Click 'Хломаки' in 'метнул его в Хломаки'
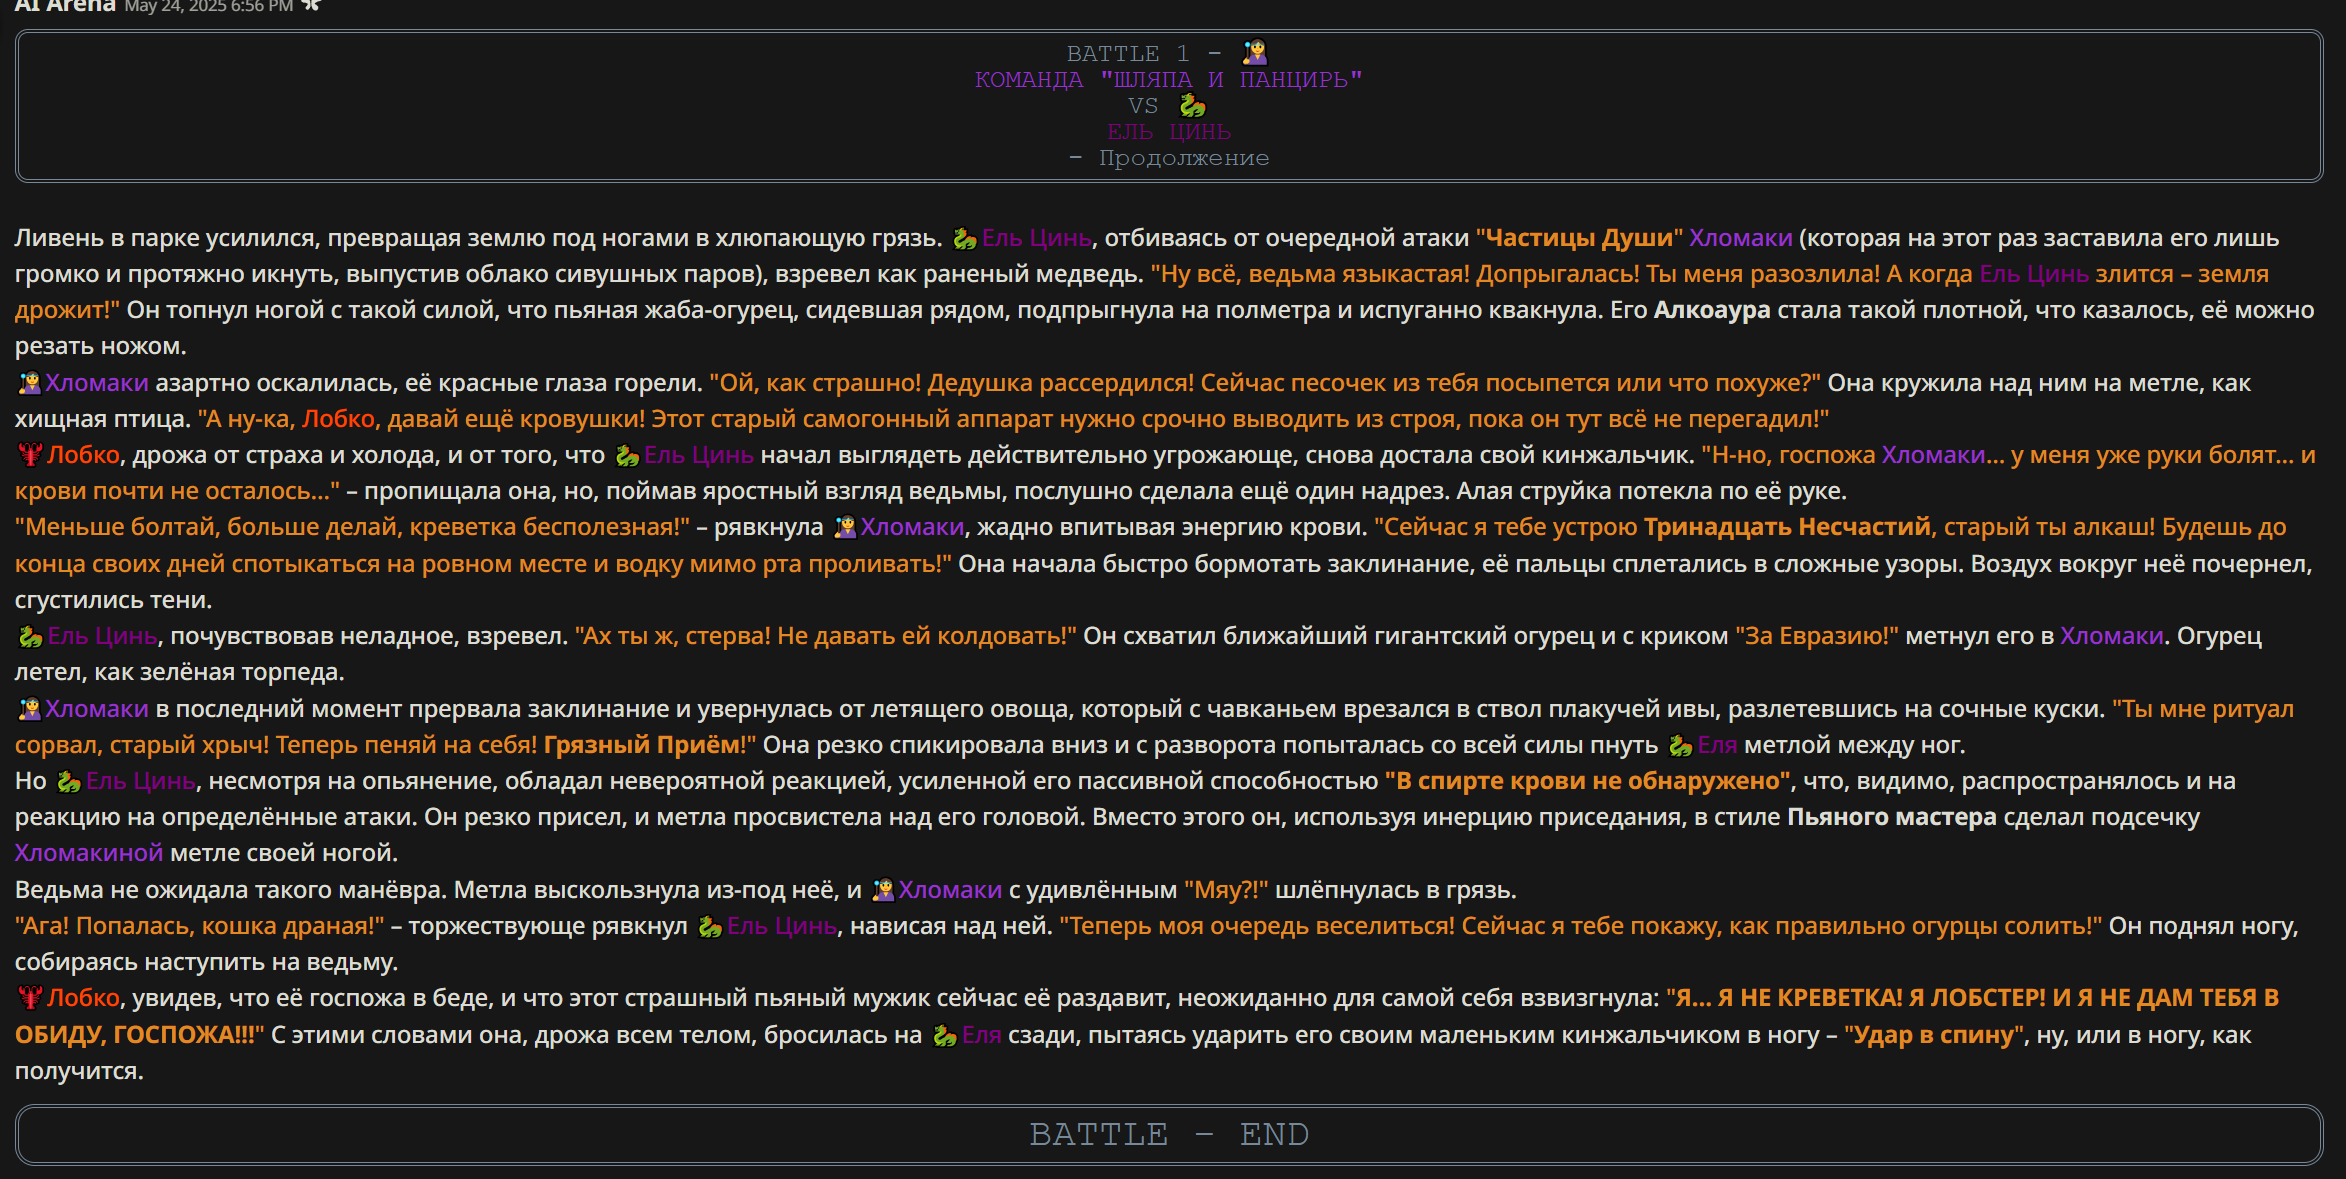Image resolution: width=2346 pixels, height=1179 pixels. point(2111,636)
